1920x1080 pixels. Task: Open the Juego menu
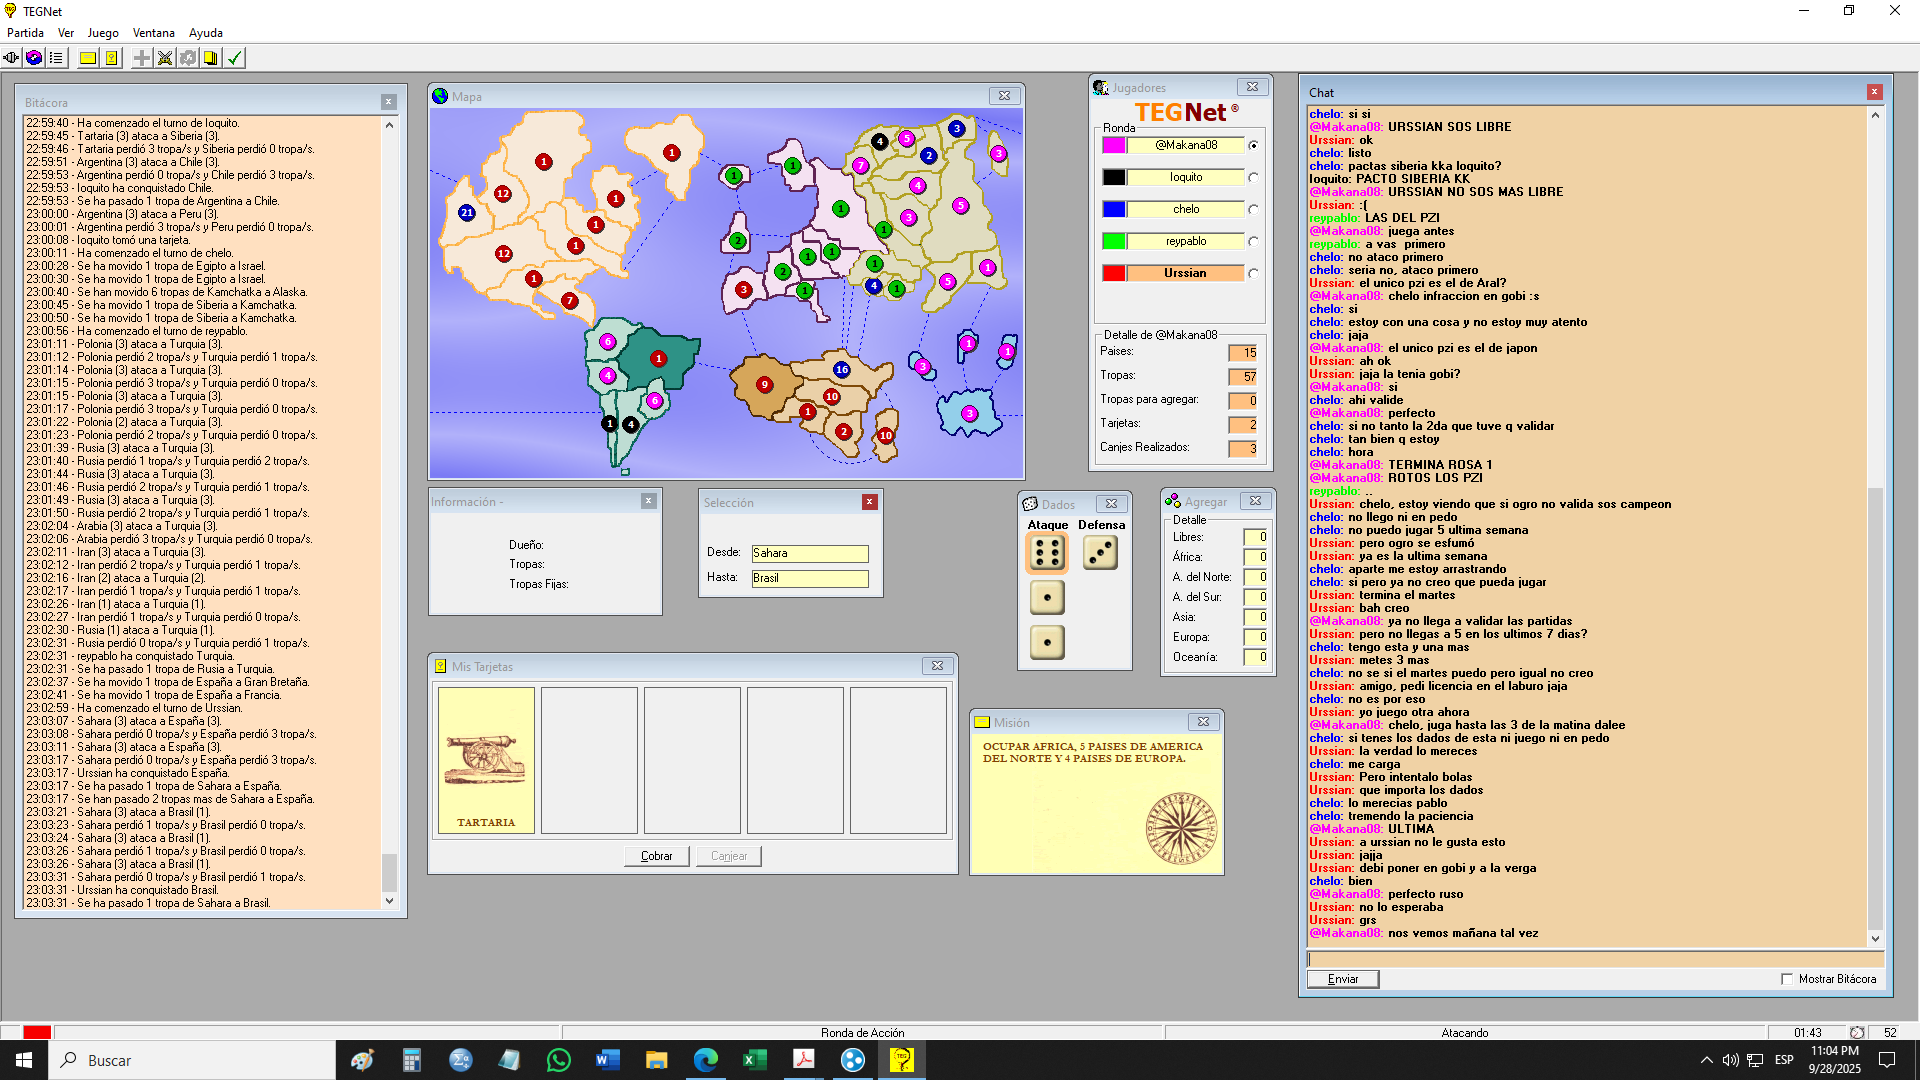pos(103,33)
